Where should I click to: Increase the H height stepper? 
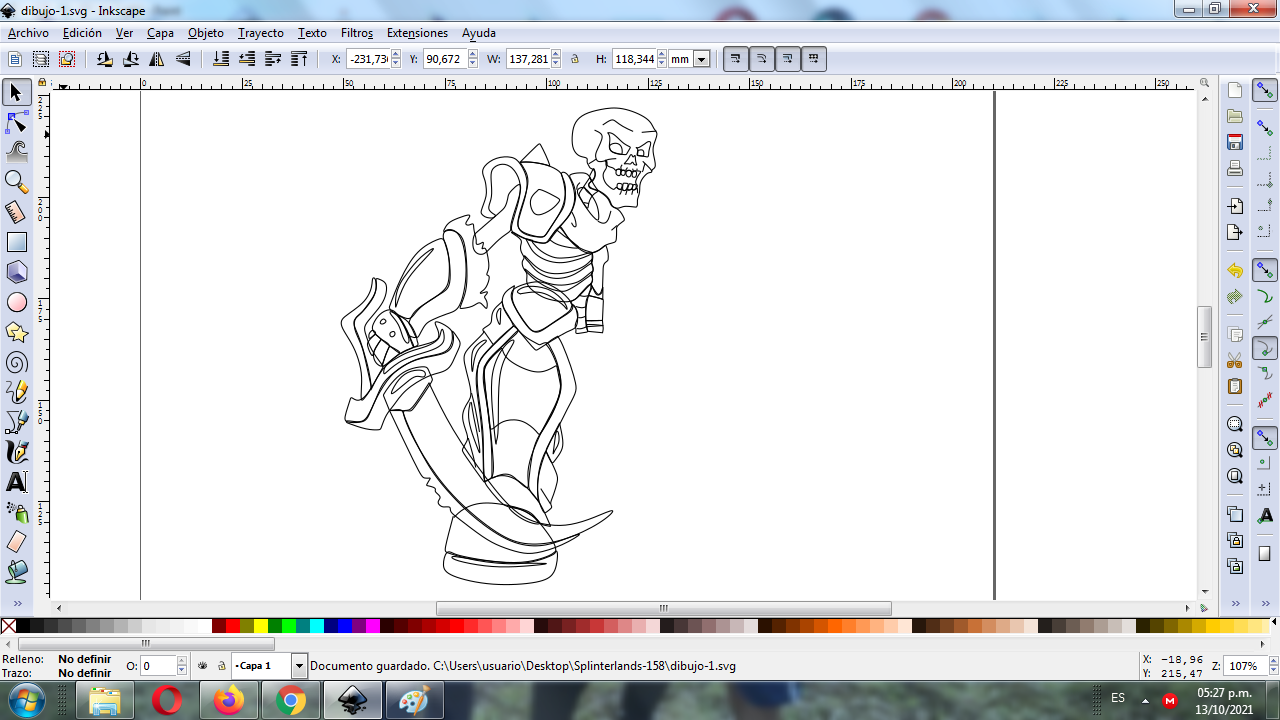[662, 55]
